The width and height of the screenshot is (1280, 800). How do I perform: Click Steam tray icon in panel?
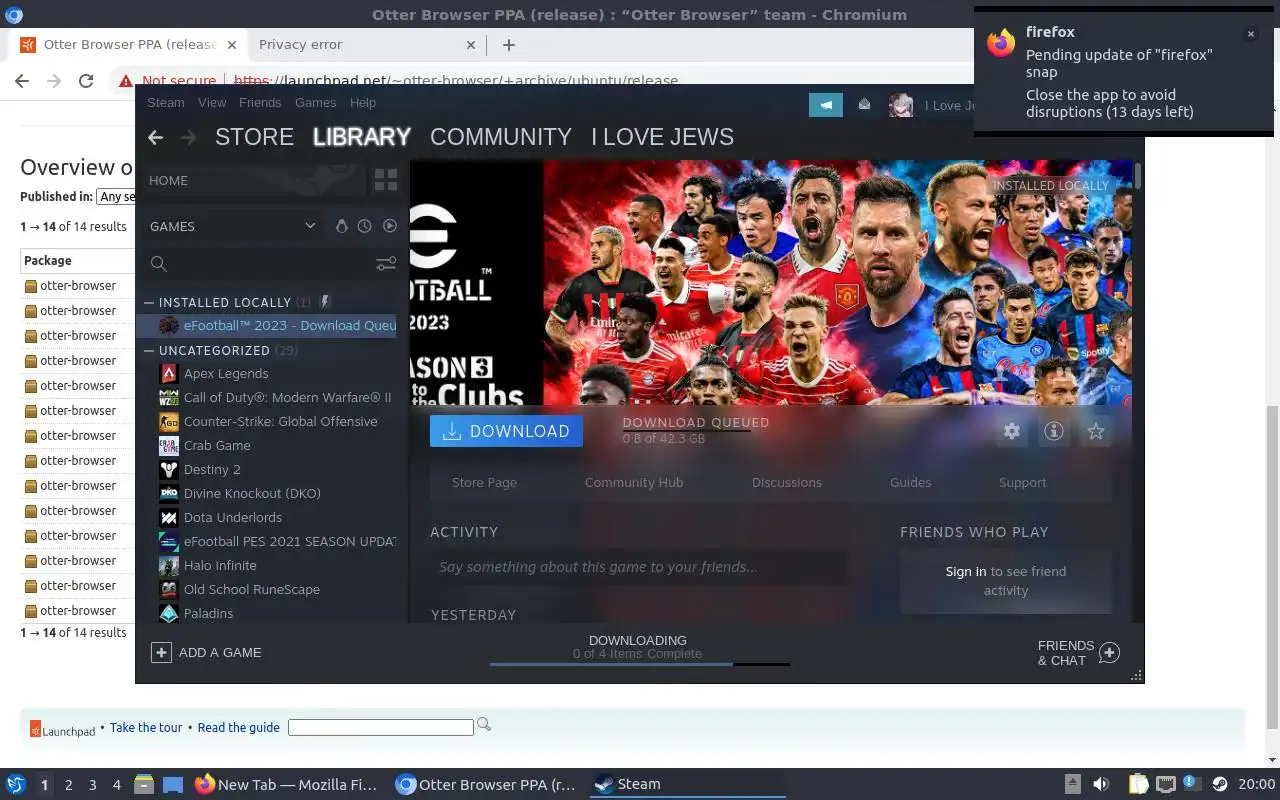click(1220, 784)
